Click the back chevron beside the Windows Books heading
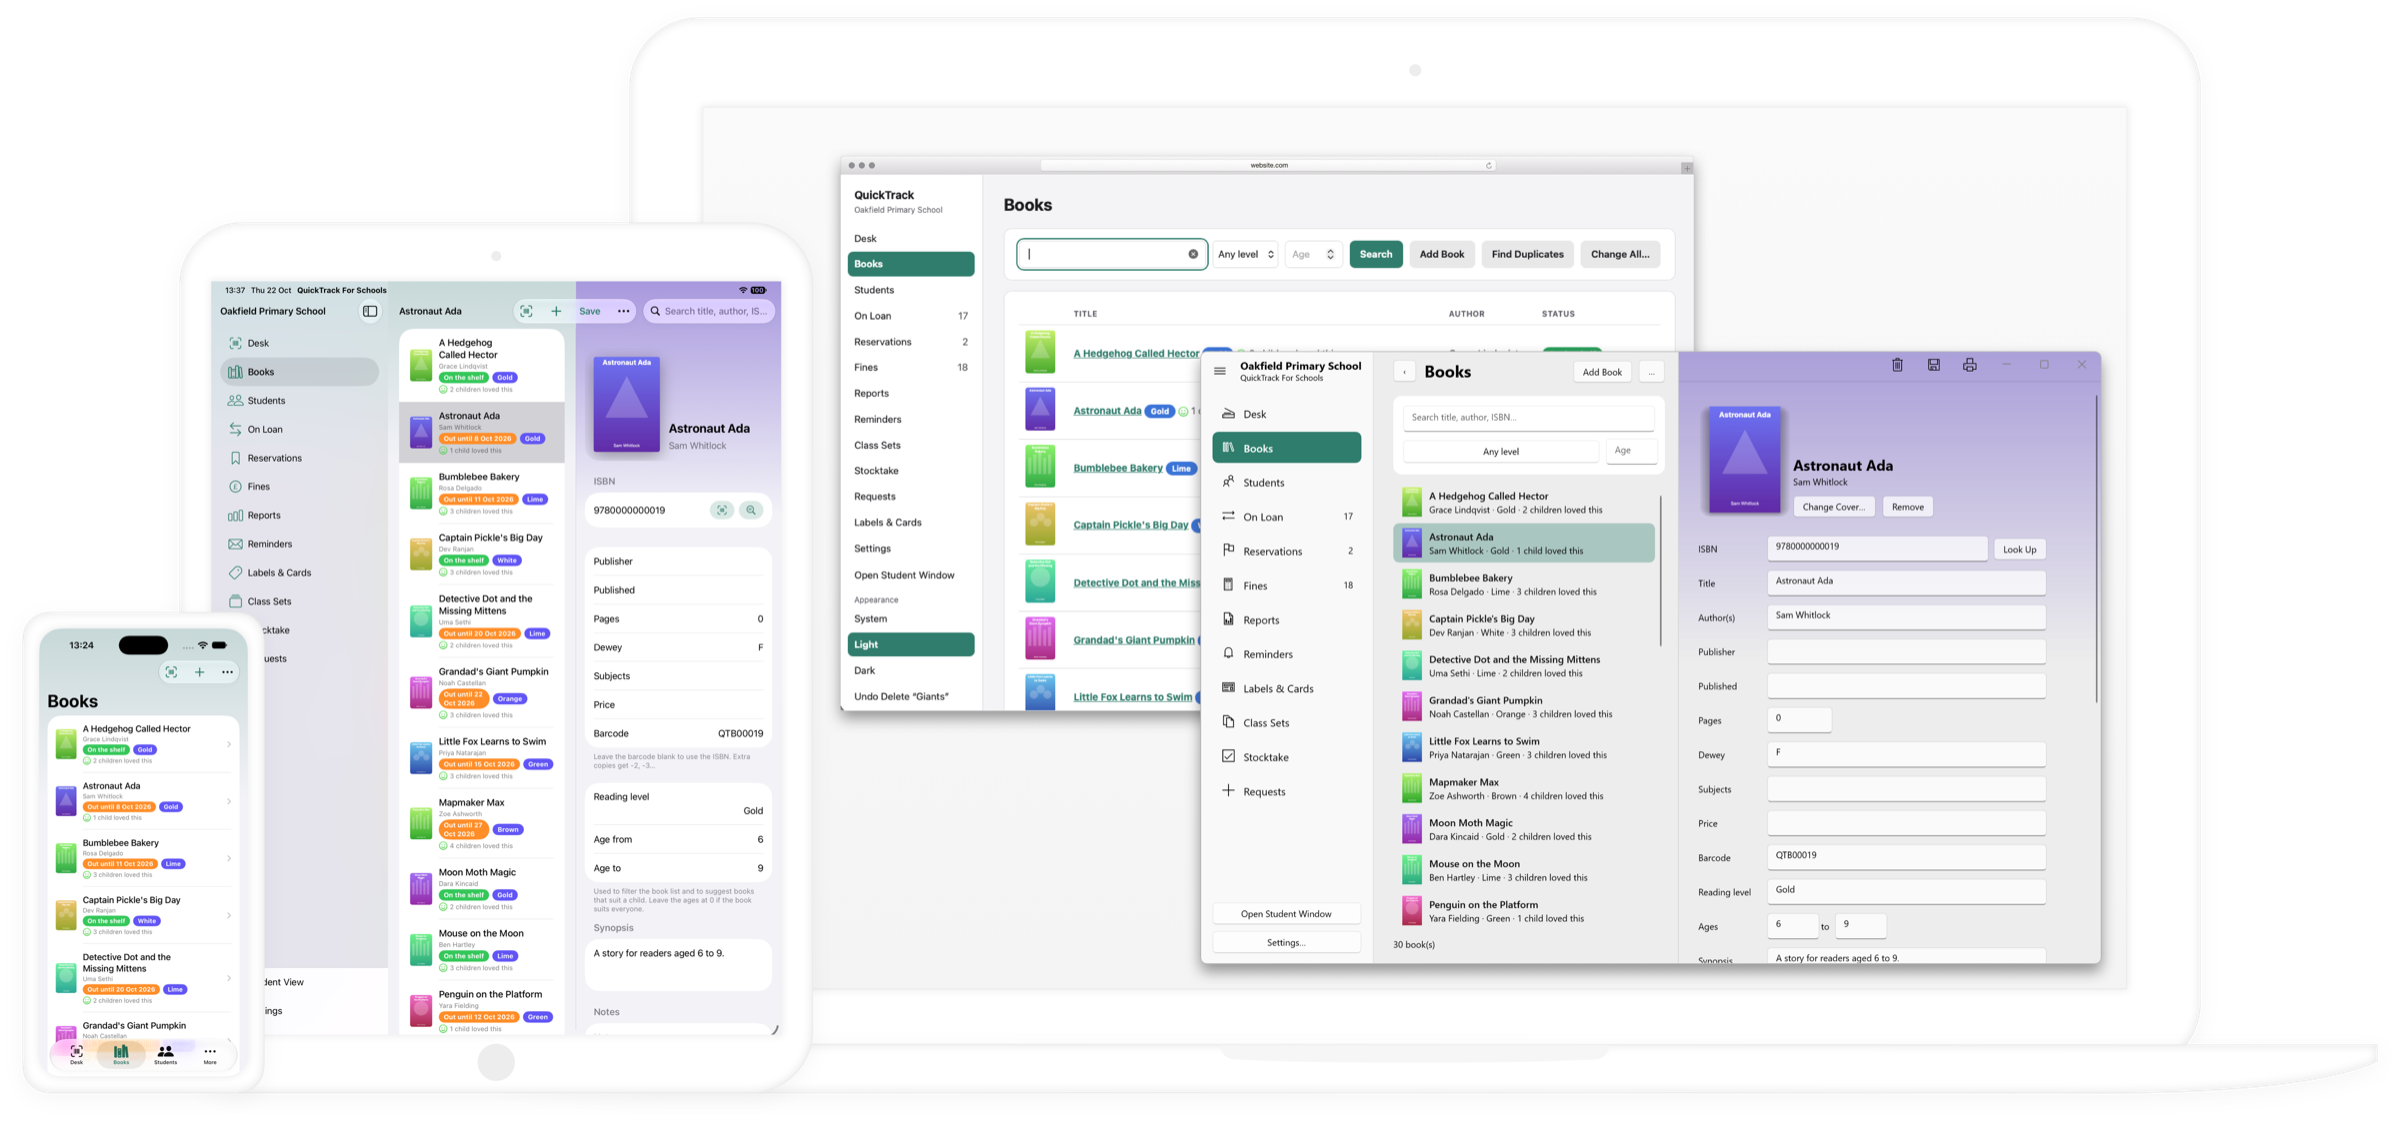This screenshot has width=2400, height=1121. point(1404,372)
